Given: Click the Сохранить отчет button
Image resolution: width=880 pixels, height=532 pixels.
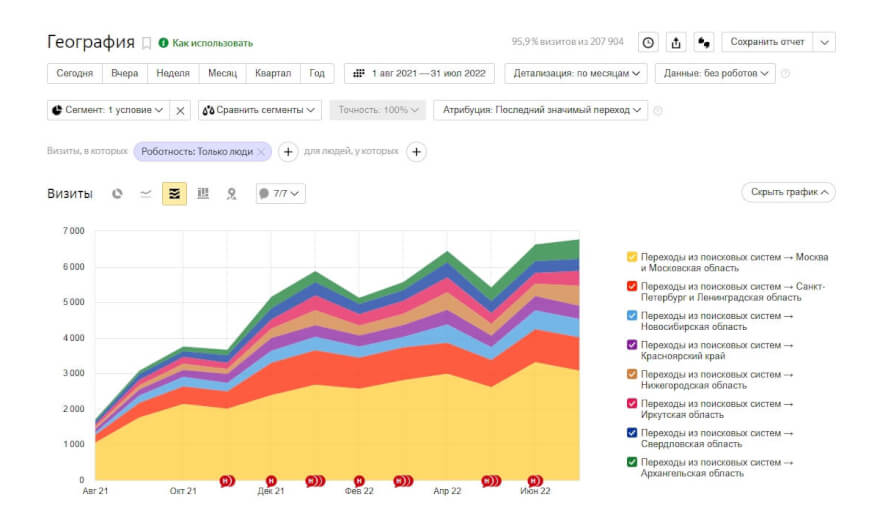Looking at the screenshot, I should pyautogui.click(x=766, y=42).
